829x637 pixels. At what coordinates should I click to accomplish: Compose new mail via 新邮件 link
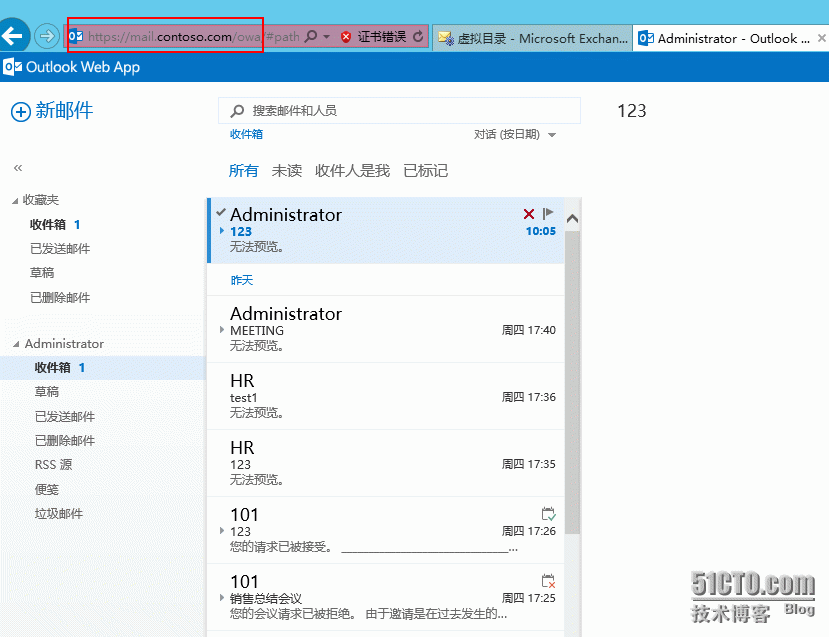pos(64,110)
